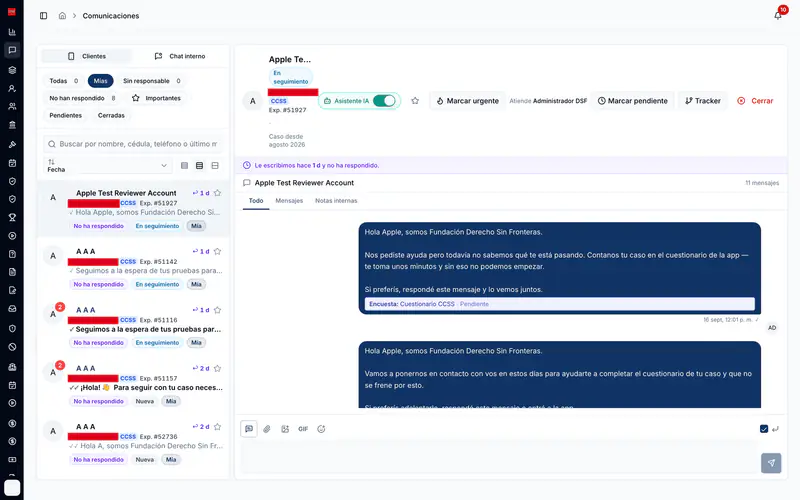Filter by Todas conversations
Viewport: 800px width, 500px height.
[64, 81]
